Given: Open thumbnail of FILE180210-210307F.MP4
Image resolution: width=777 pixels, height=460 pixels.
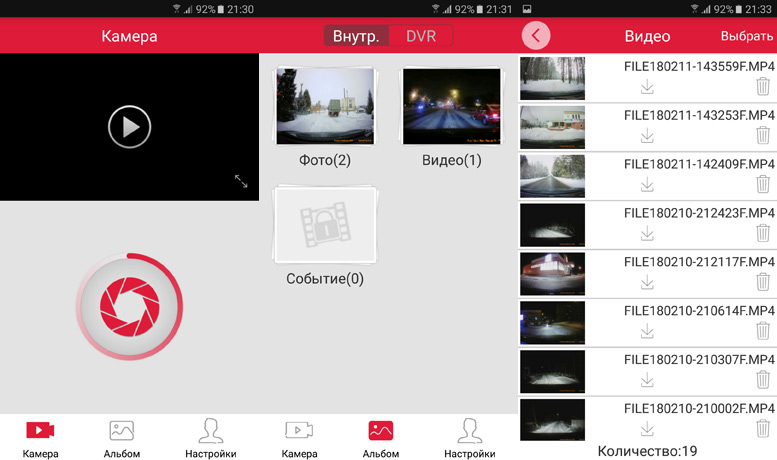Looking at the screenshot, I should [x=552, y=371].
